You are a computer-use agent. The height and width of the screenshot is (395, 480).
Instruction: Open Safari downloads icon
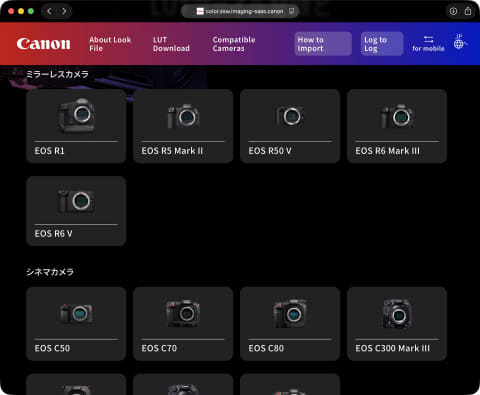(453, 11)
